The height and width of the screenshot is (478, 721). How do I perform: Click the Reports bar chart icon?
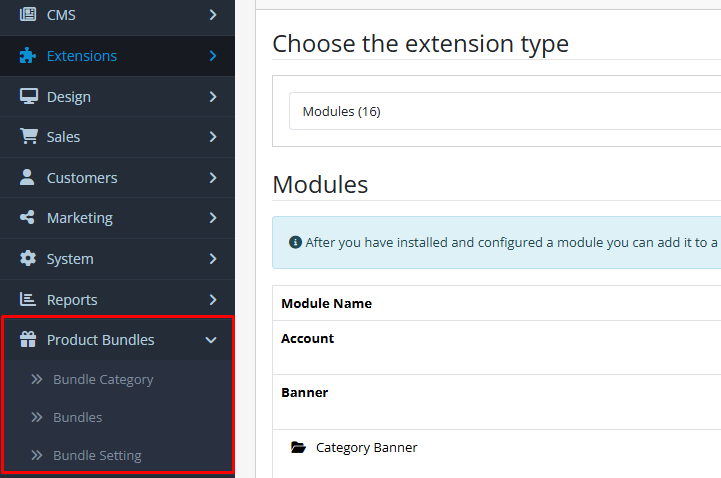coord(28,300)
